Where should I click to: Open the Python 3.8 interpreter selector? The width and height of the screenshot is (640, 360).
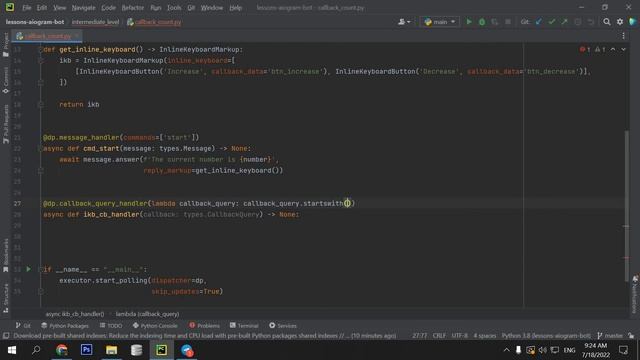tap(546, 336)
